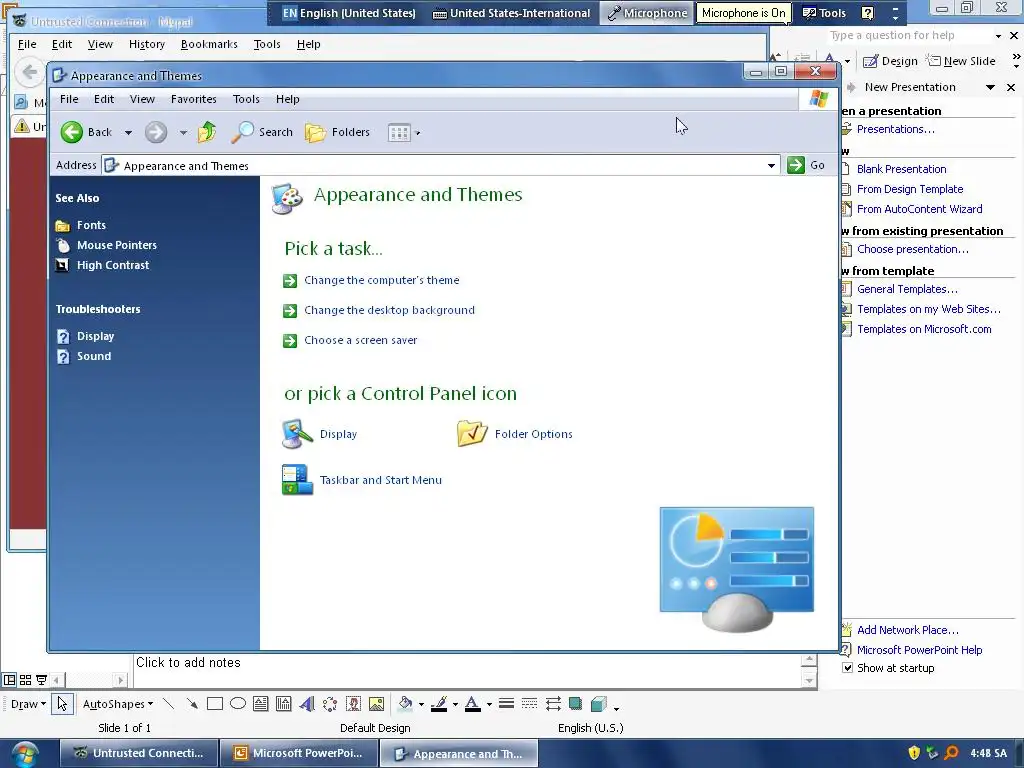This screenshot has width=1024, height=768.
Task: Expand the Font Color dropdown arrow
Action: (489, 705)
